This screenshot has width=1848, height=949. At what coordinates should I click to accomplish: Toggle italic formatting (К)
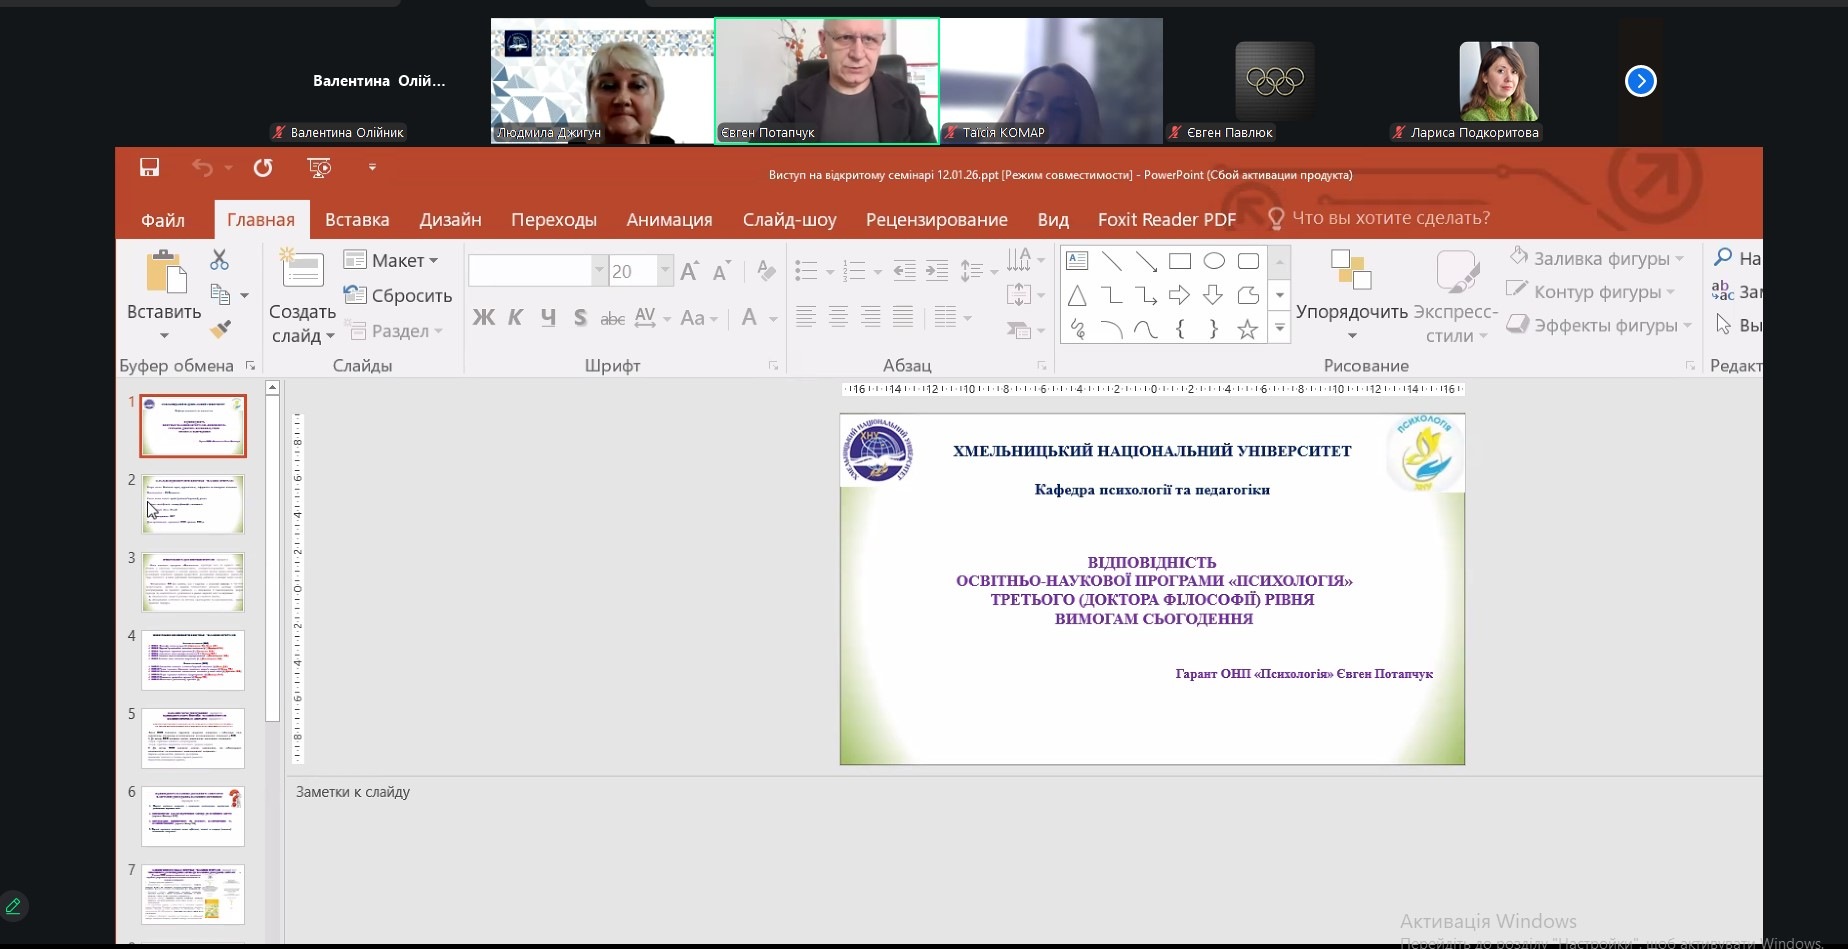[515, 318]
